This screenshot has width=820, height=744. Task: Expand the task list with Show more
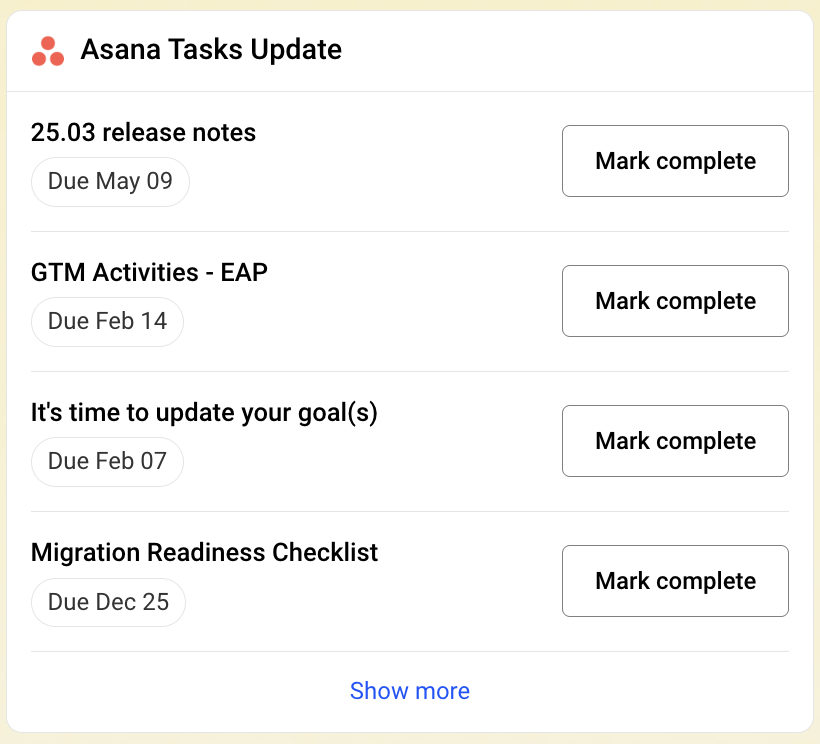[x=410, y=691]
